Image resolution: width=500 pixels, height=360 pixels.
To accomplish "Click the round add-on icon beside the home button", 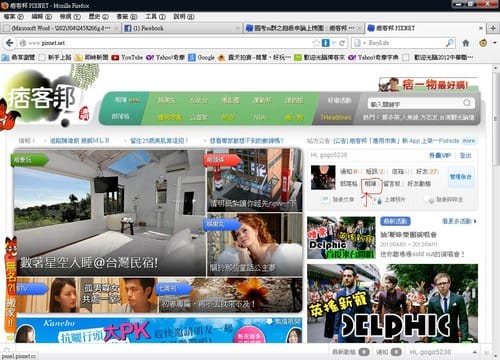I will click(483, 43).
